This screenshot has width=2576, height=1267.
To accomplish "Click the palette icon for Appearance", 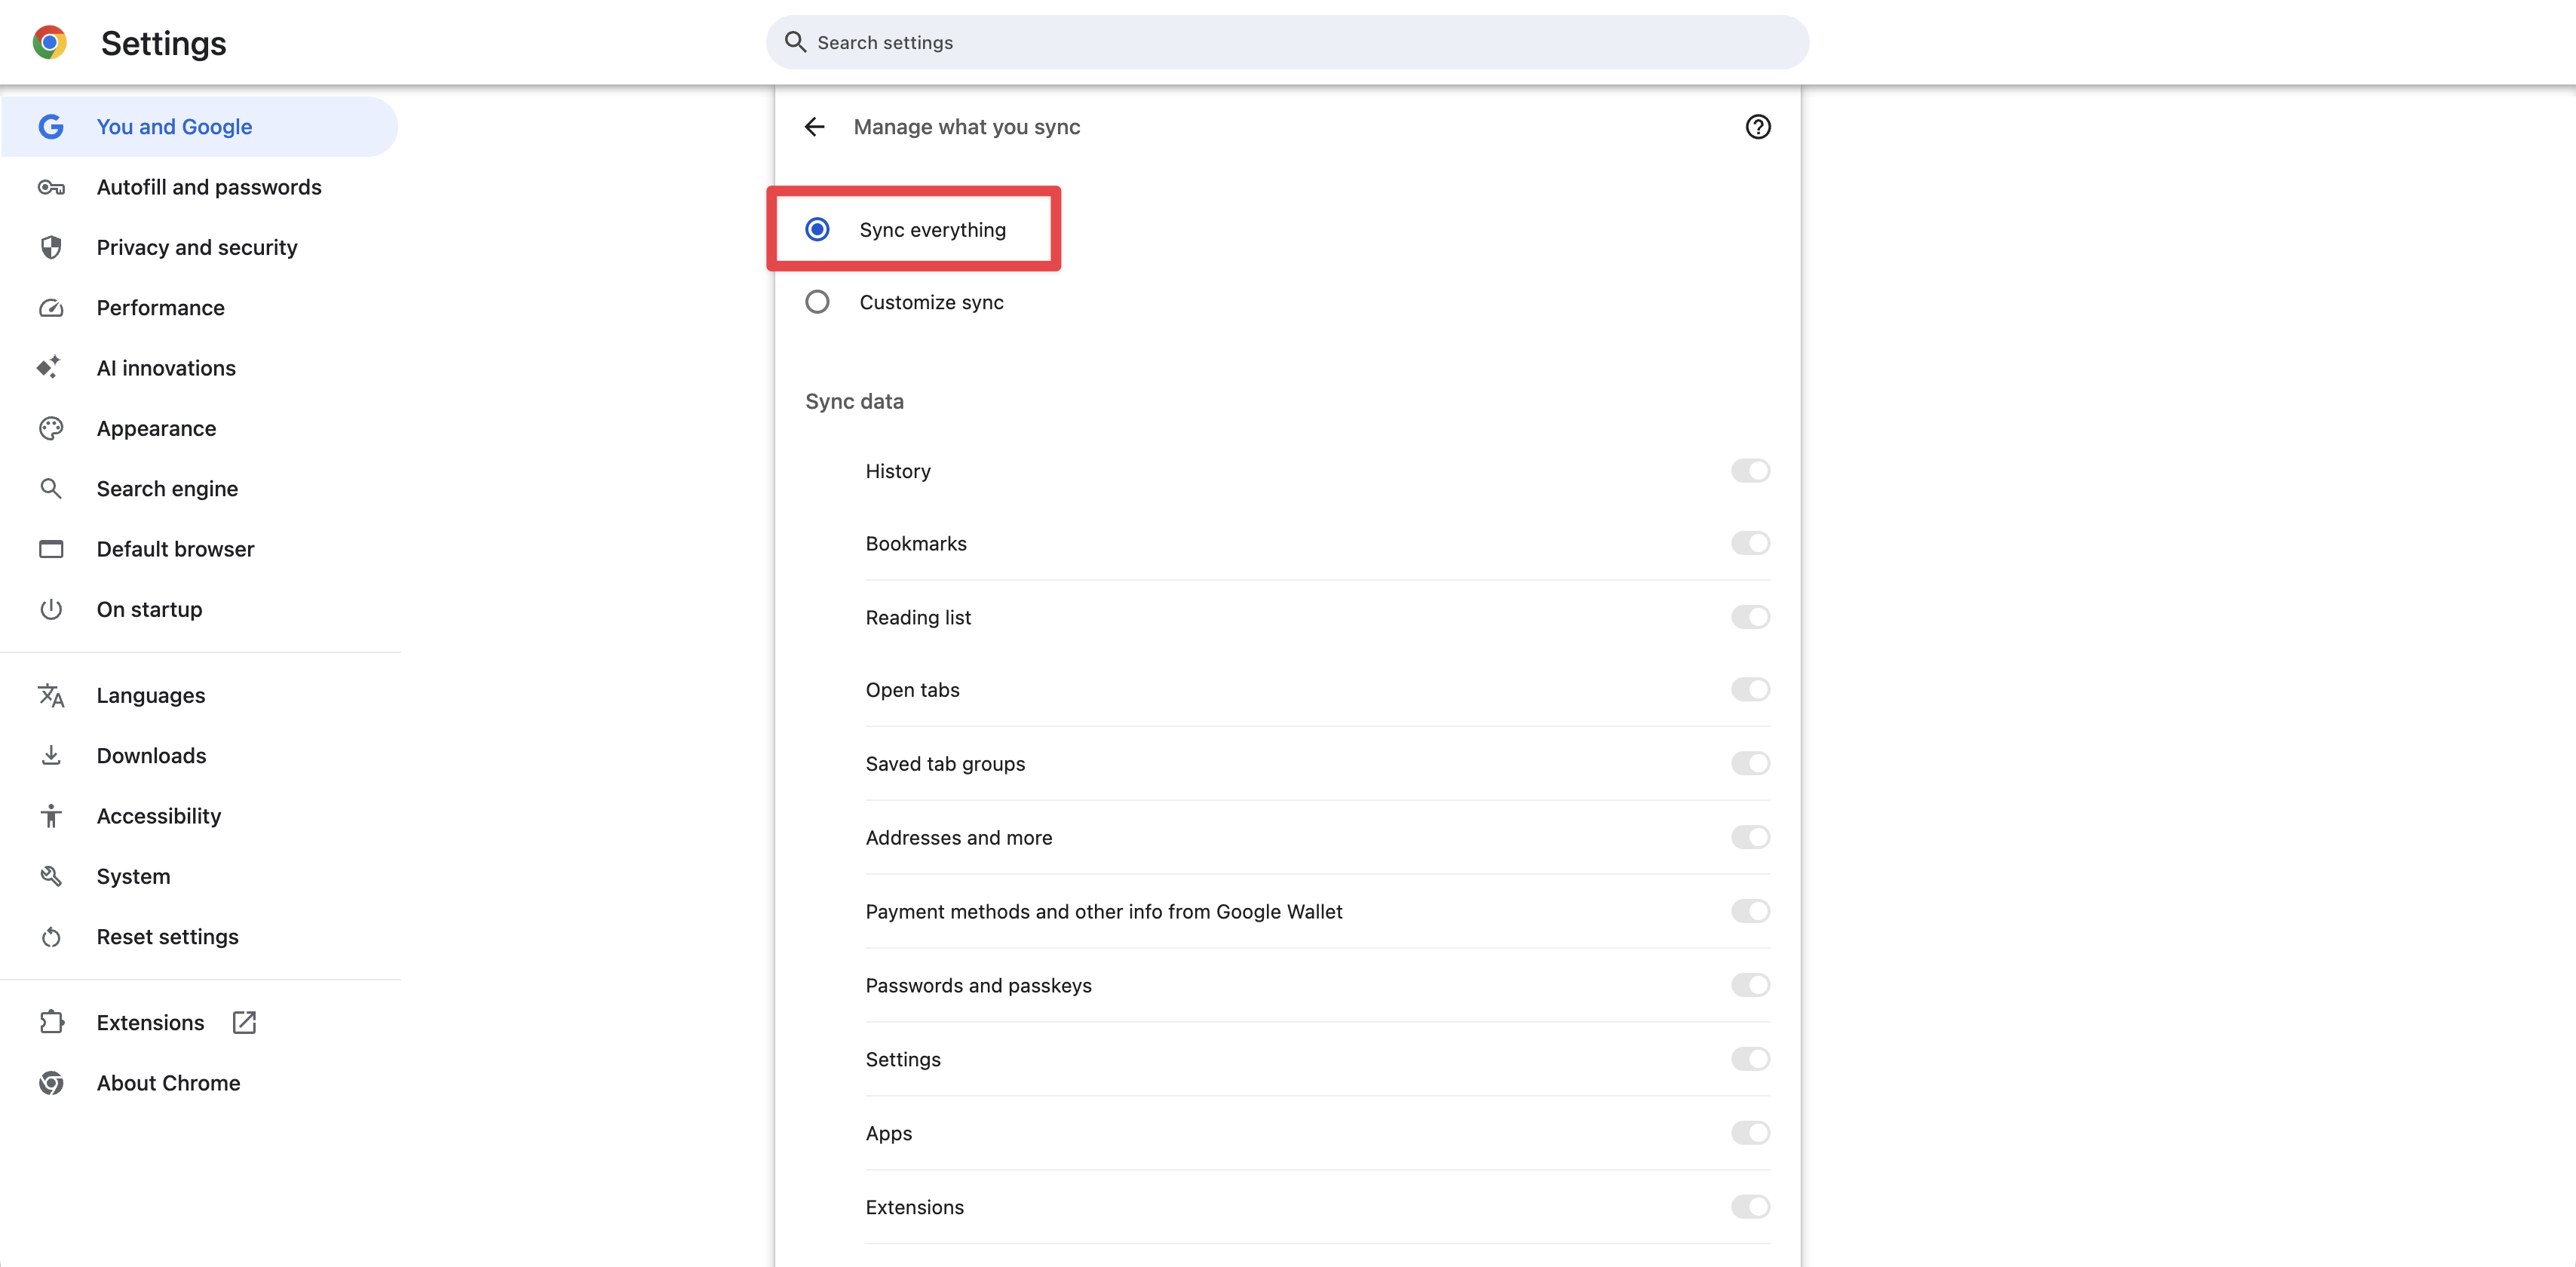I will click(x=51, y=429).
